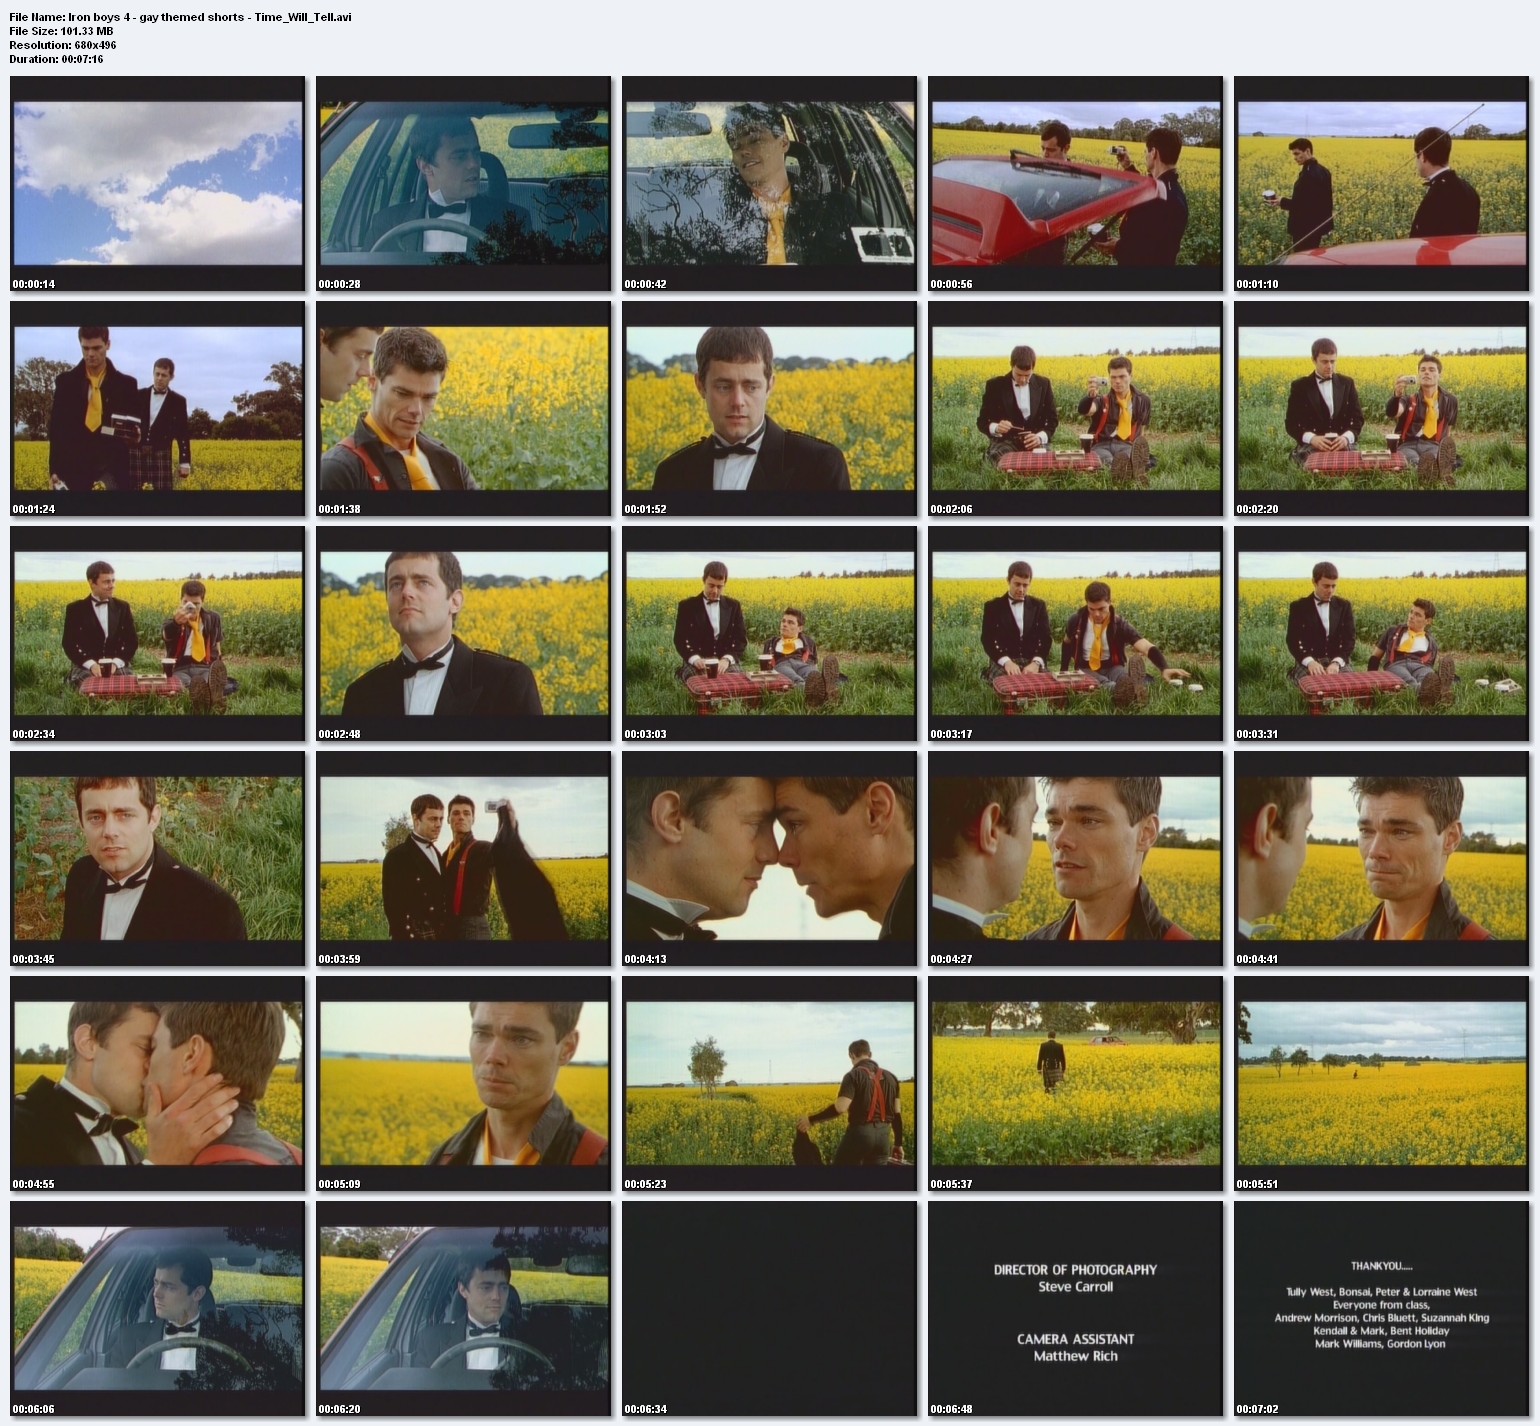Open the picnic scene thumbnail at 00:02:06

tap(1075, 408)
